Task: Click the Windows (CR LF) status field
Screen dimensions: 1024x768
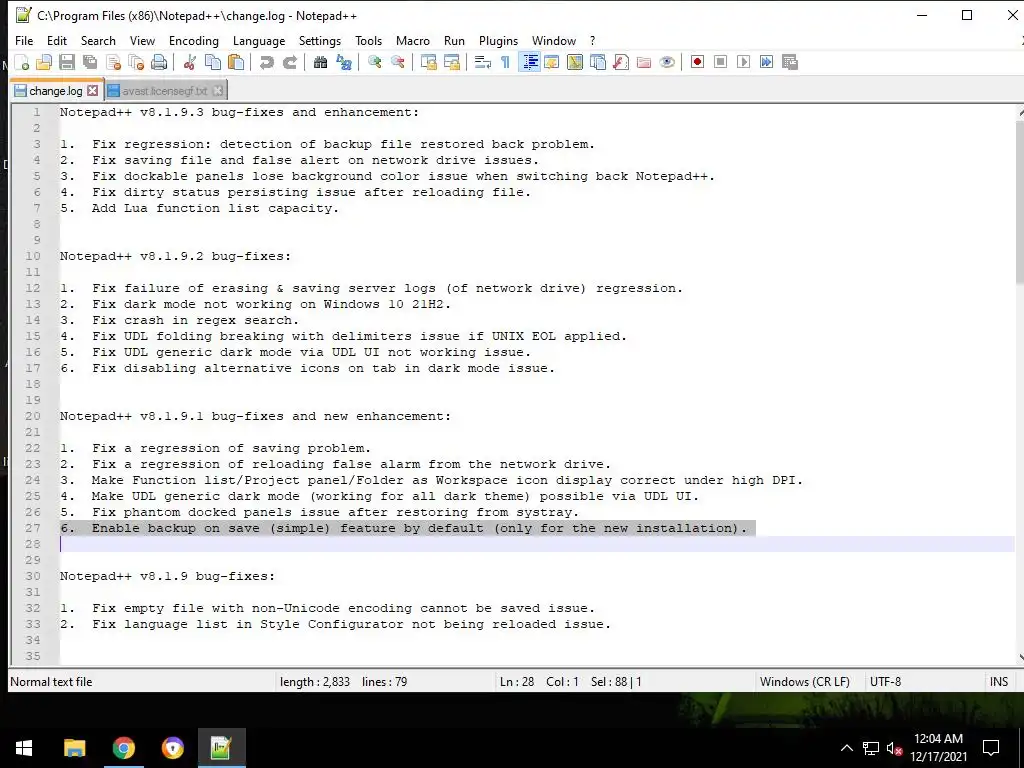Action: 805,682
